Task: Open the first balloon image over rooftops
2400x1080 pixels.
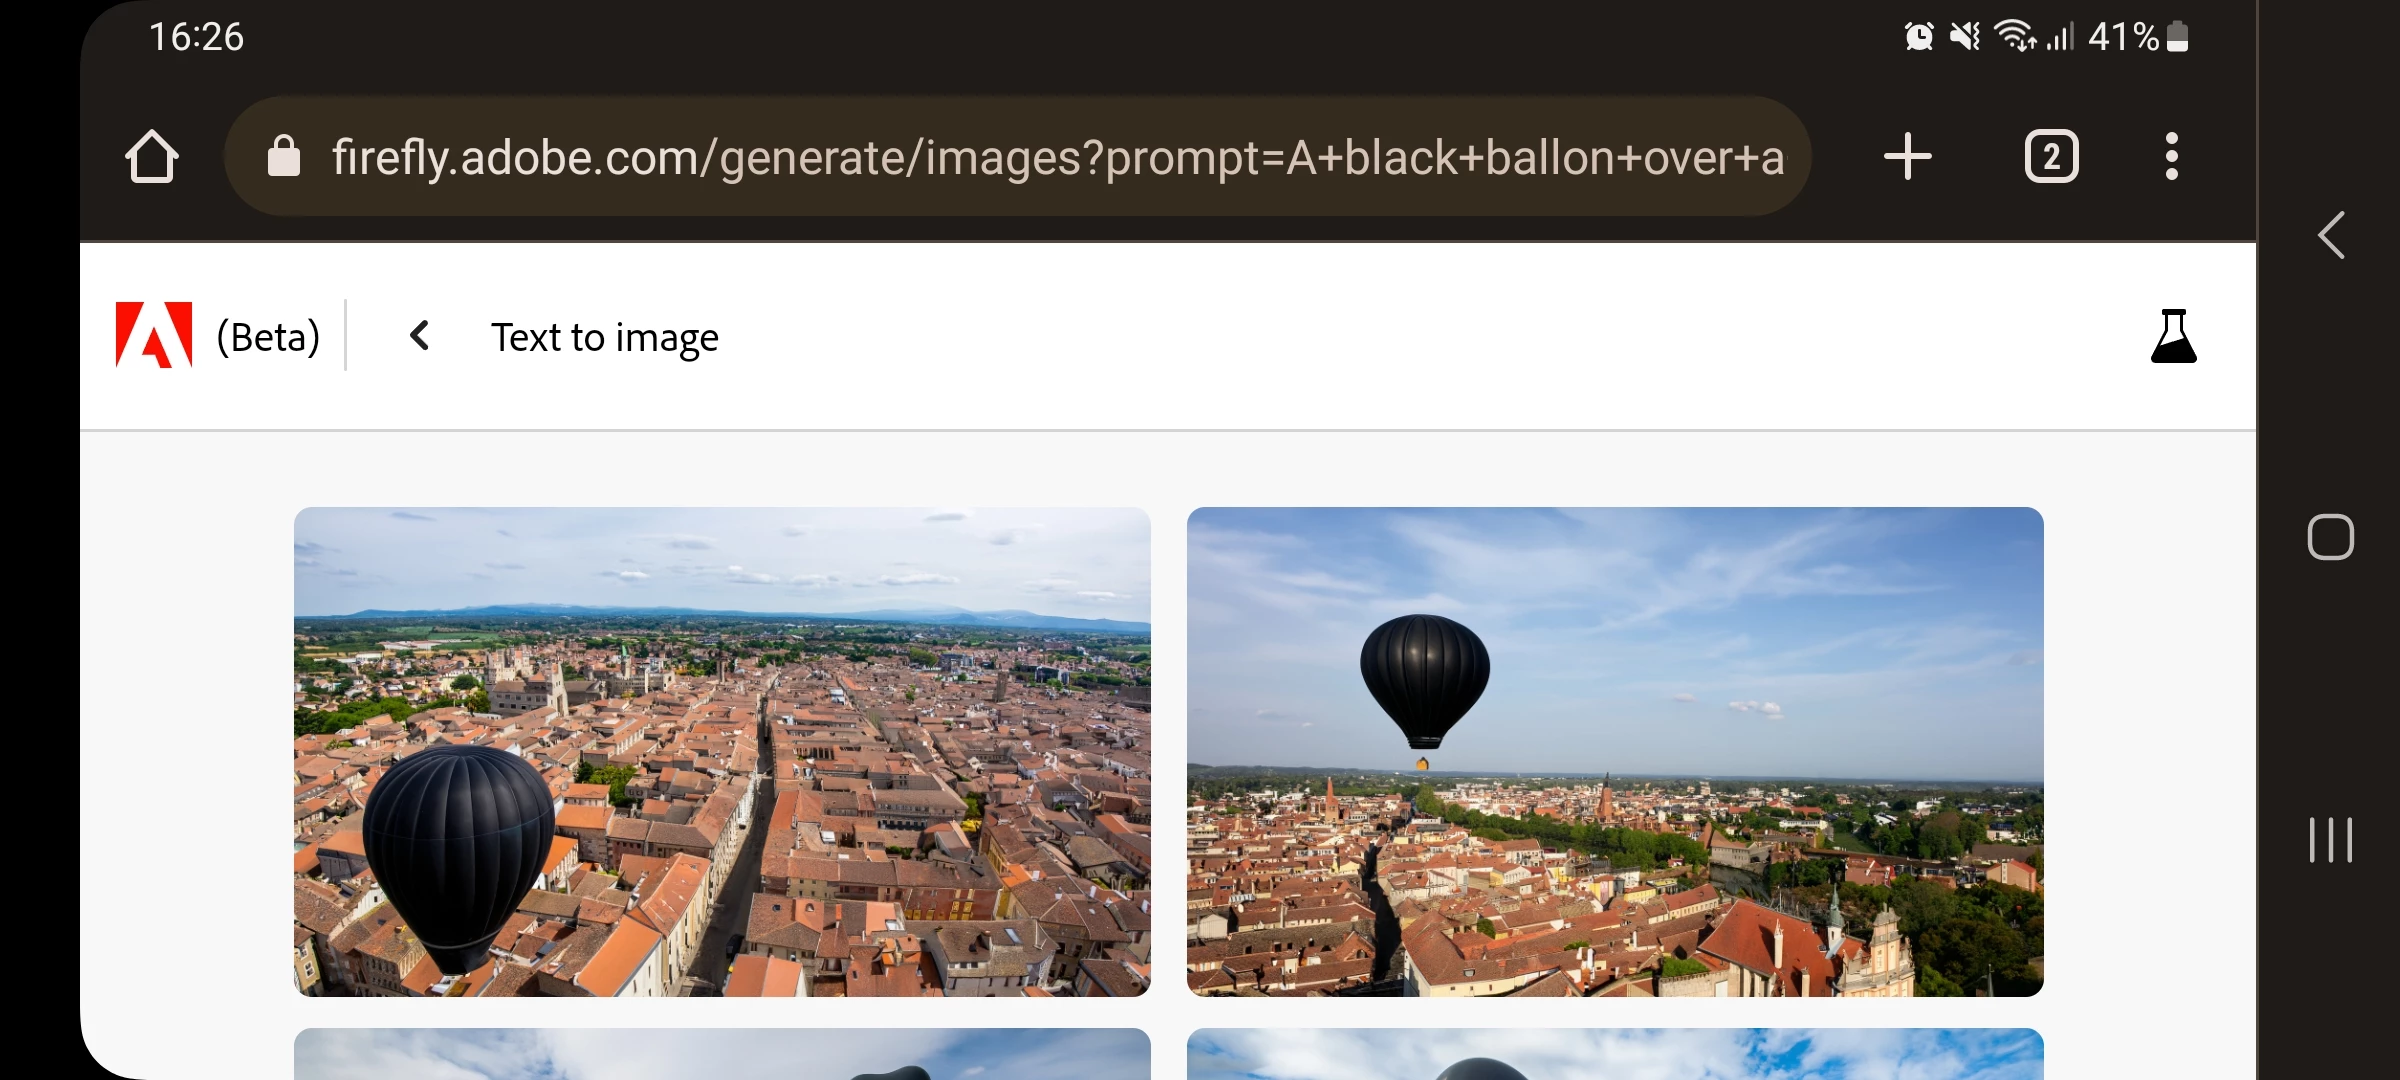Action: click(722, 752)
